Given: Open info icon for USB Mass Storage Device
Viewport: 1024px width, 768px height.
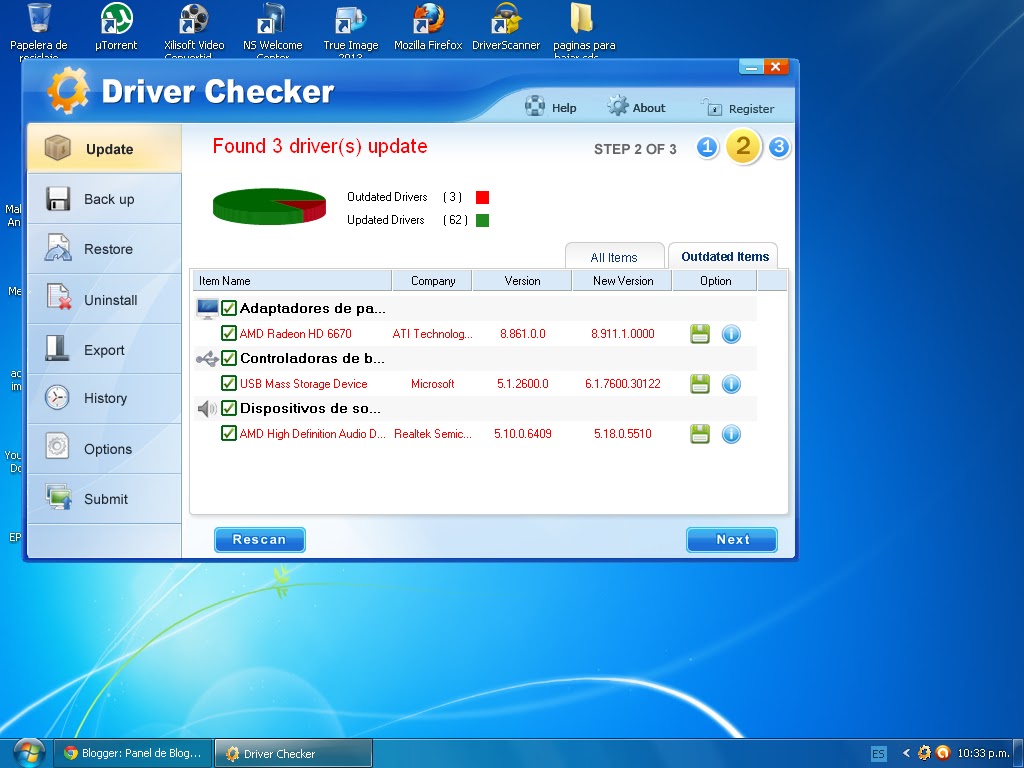Looking at the screenshot, I should (731, 384).
